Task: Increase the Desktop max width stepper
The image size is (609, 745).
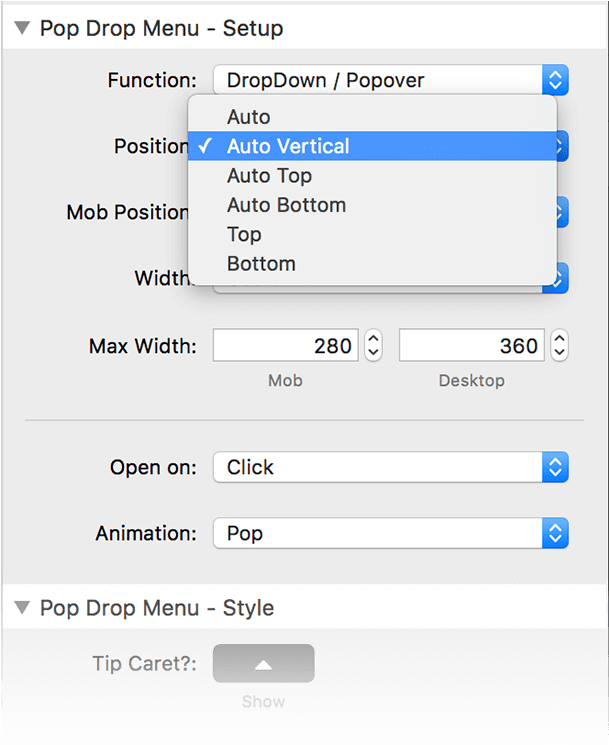Action: [560, 338]
